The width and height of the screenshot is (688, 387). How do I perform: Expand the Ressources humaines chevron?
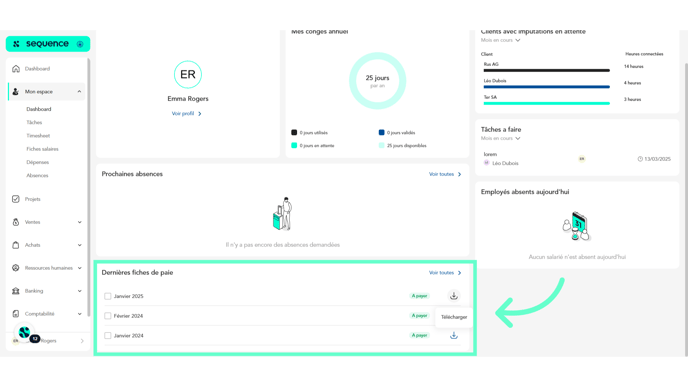[79, 268]
